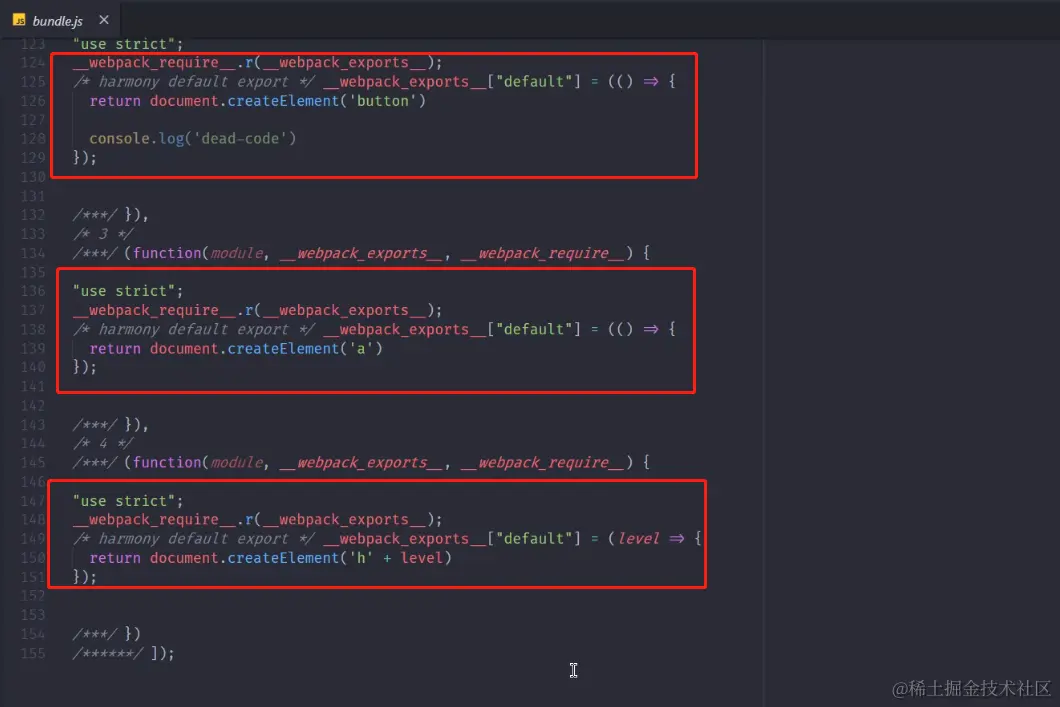This screenshot has height=707, width=1060.
Task: Click the 'dead-code' string in console.log
Action: click(240, 139)
